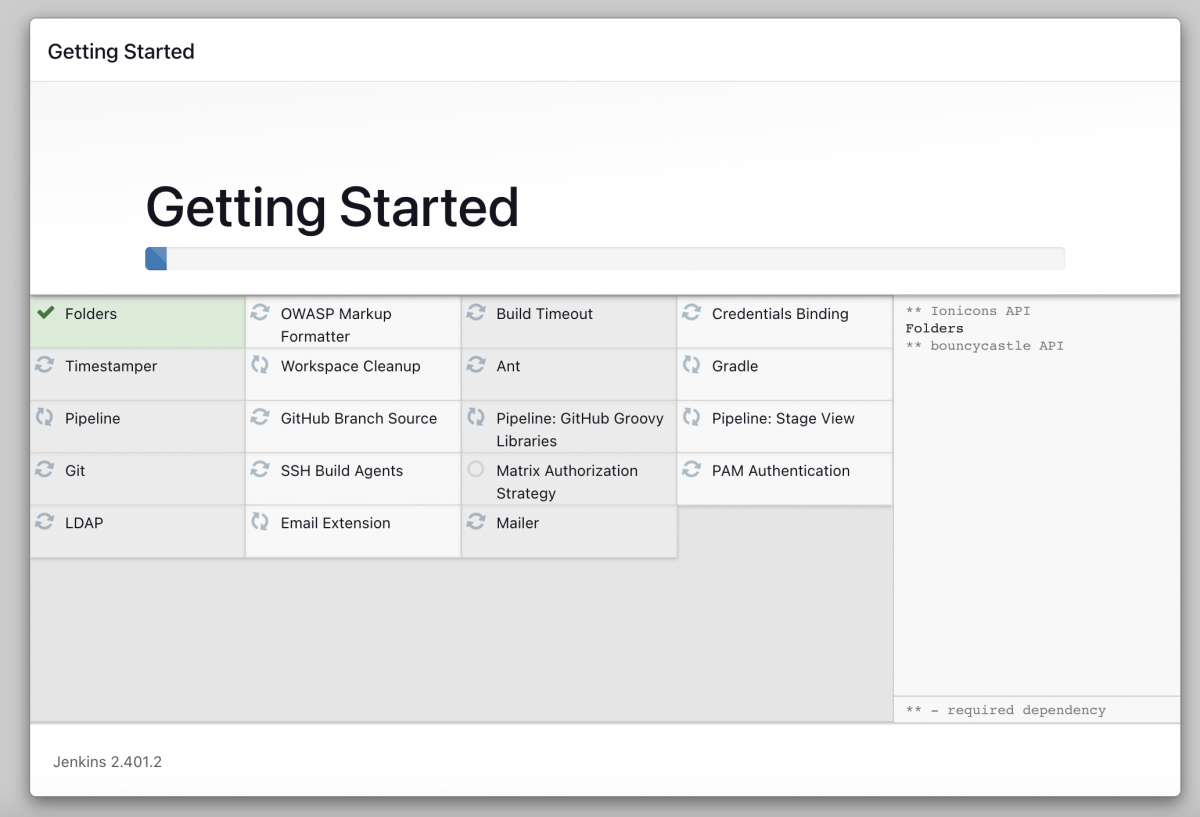This screenshot has height=817, width=1200.
Task: Click the Jenkins 2.401.2 version text
Action: click(107, 762)
